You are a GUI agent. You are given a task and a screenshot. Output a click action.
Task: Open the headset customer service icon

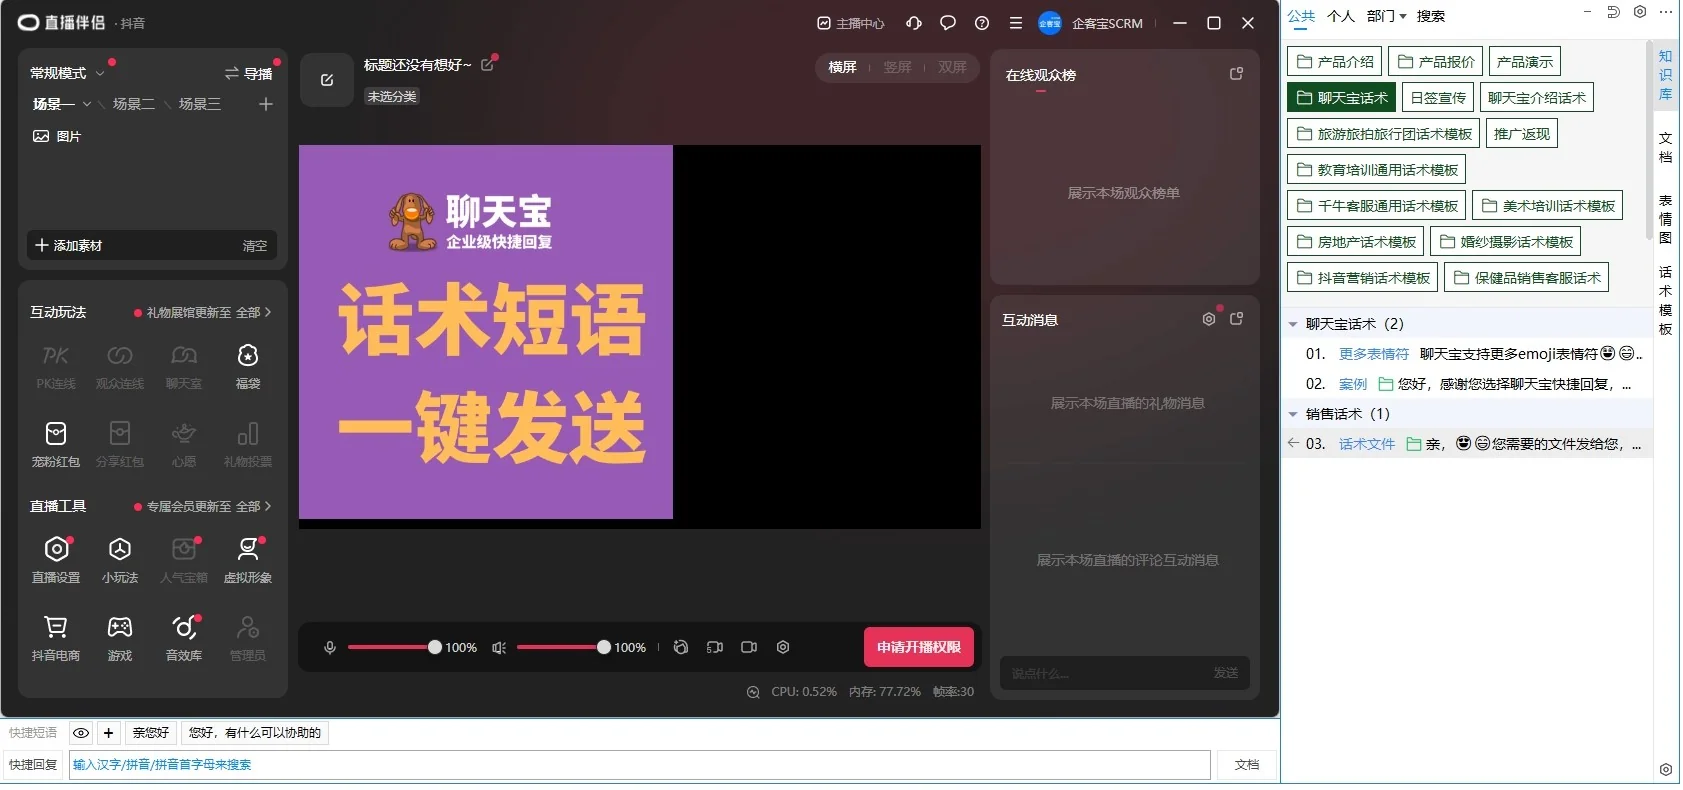914,23
